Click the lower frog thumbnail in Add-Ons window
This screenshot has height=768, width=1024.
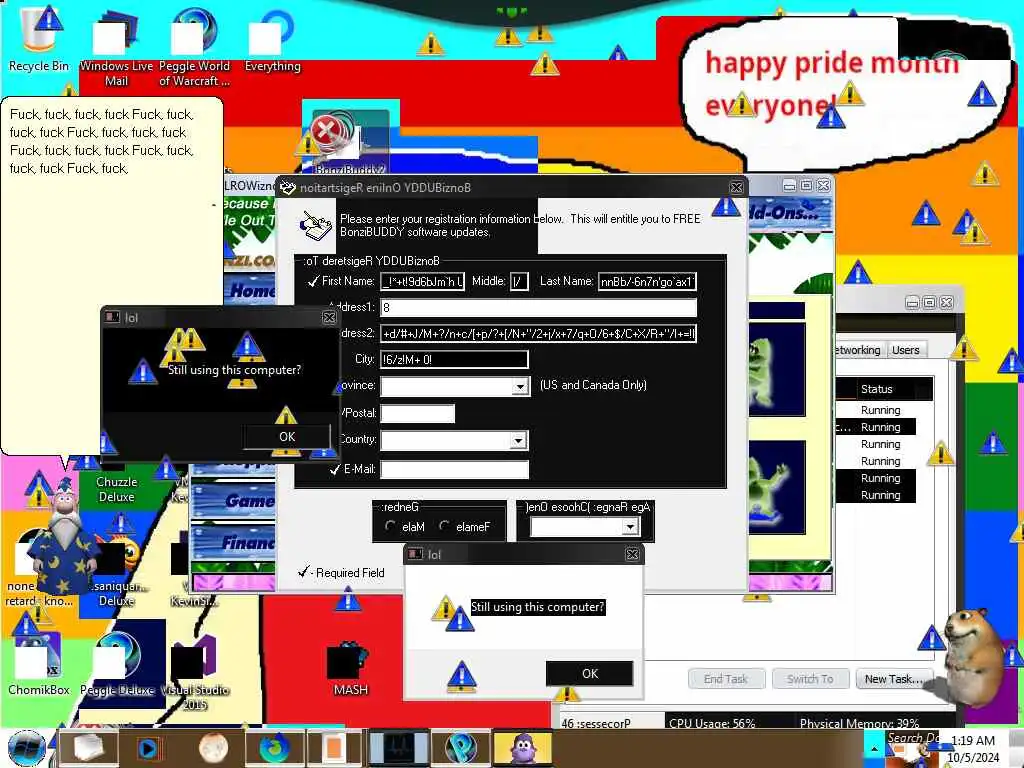(777, 487)
